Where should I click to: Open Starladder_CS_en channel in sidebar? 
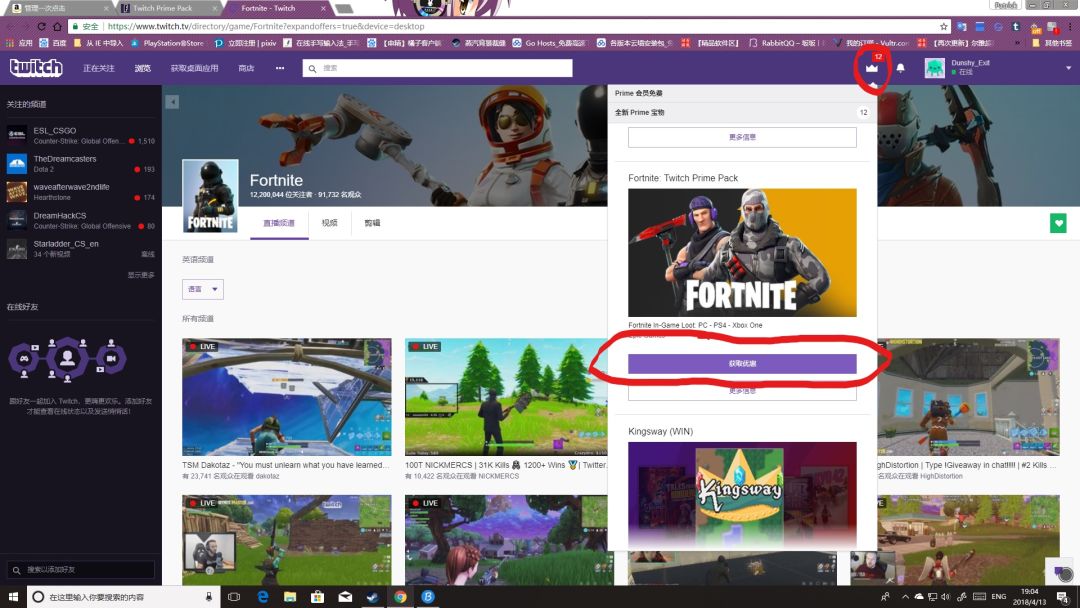point(81,249)
